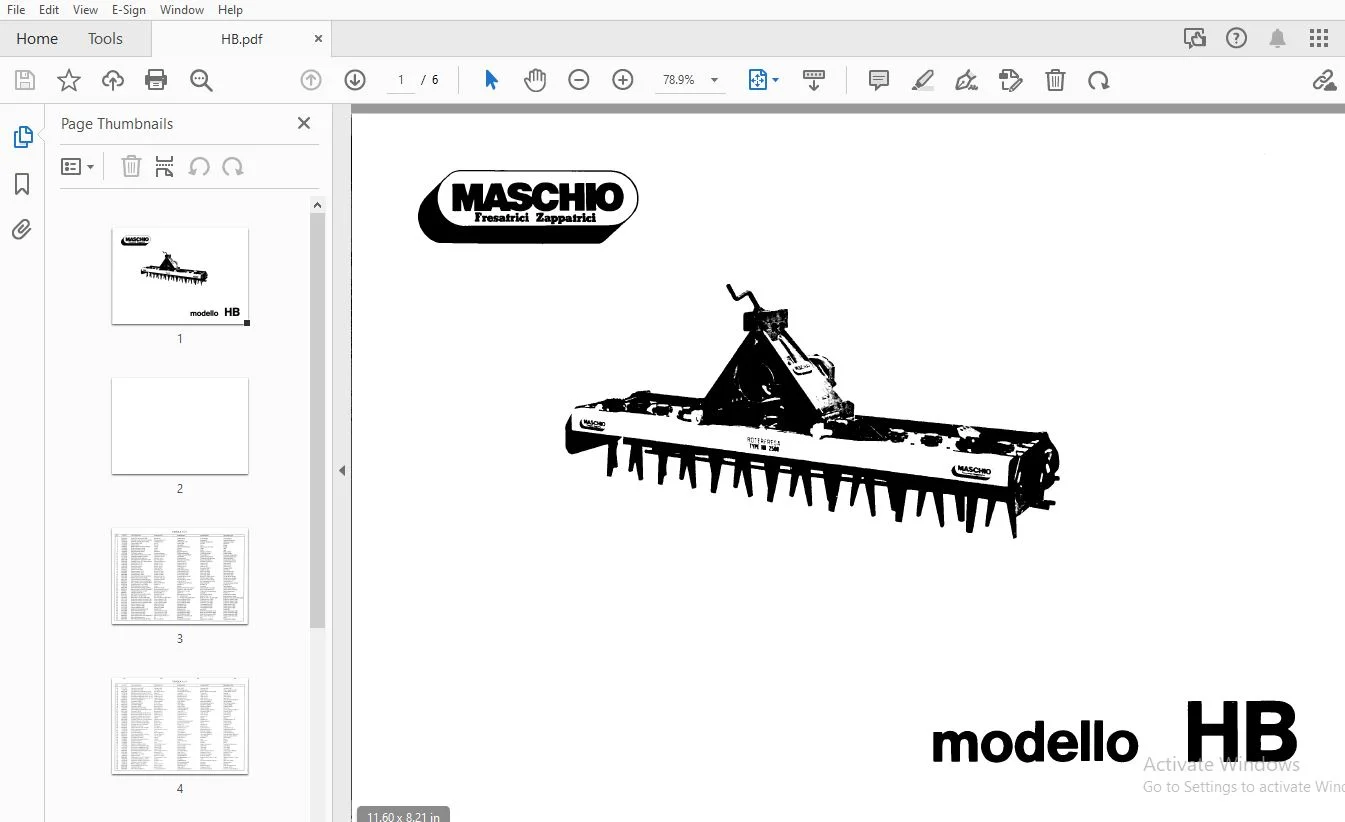Screen dimensions: 1345x822
Task: Switch to the Tools tab
Action: point(105,38)
